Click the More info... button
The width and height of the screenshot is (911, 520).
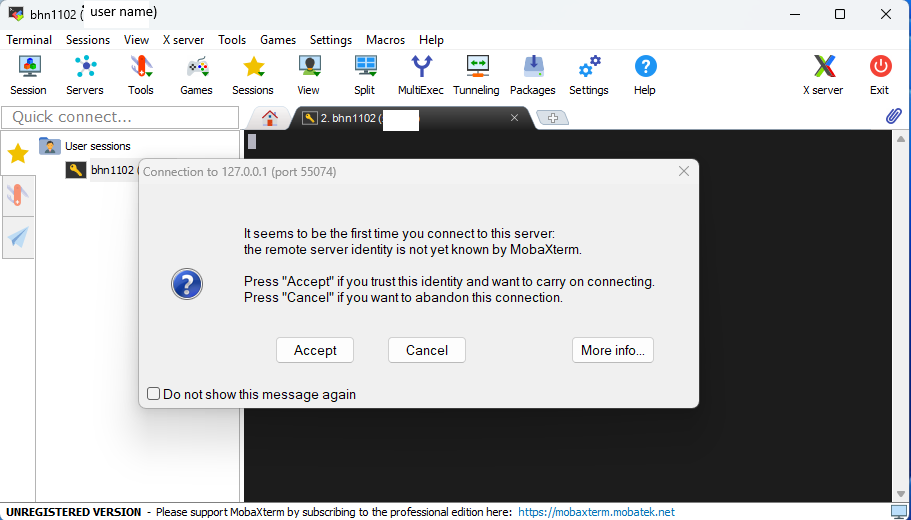(613, 350)
